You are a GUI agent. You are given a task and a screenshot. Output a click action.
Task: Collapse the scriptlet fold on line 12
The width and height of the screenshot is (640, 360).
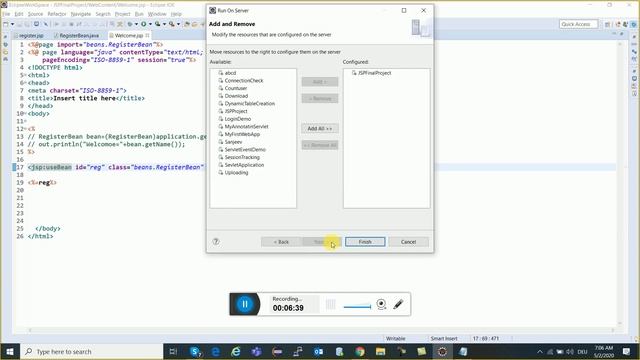(25, 129)
